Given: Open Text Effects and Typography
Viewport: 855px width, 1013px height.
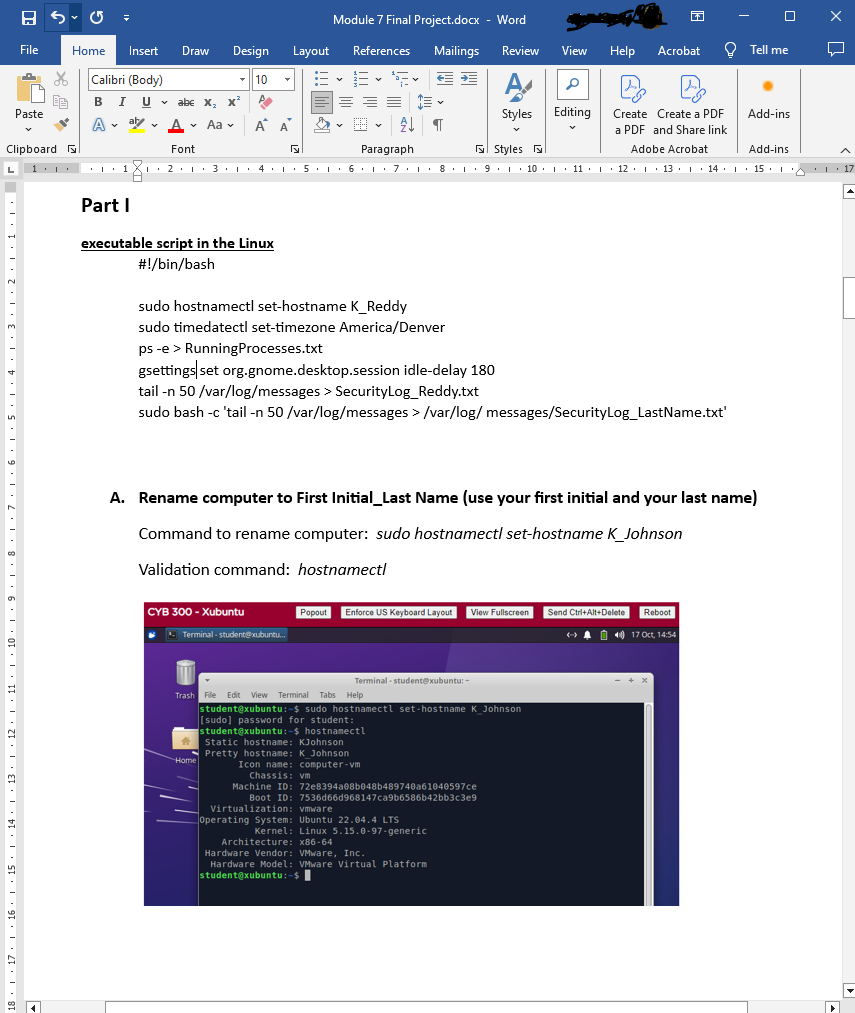Looking at the screenshot, I should click(x=99, y=125).
